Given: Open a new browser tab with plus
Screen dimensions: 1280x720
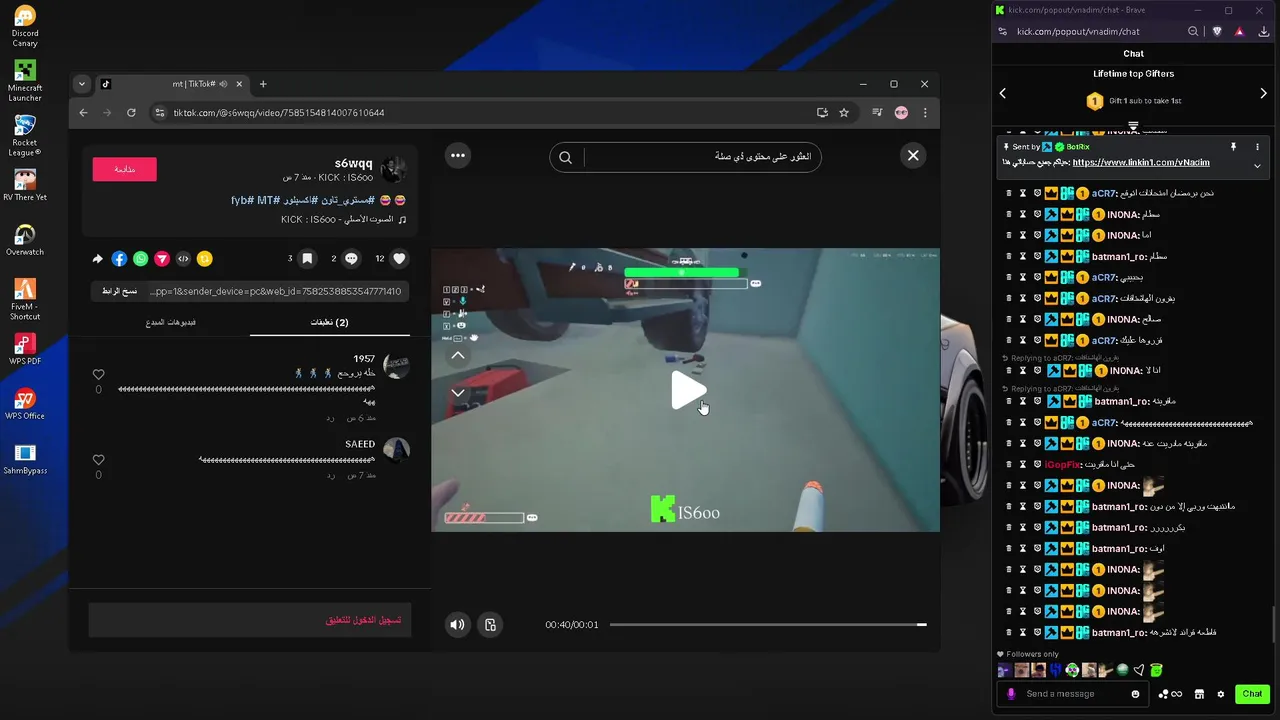Looking at the screenshot, I should (x=263, y=84).
